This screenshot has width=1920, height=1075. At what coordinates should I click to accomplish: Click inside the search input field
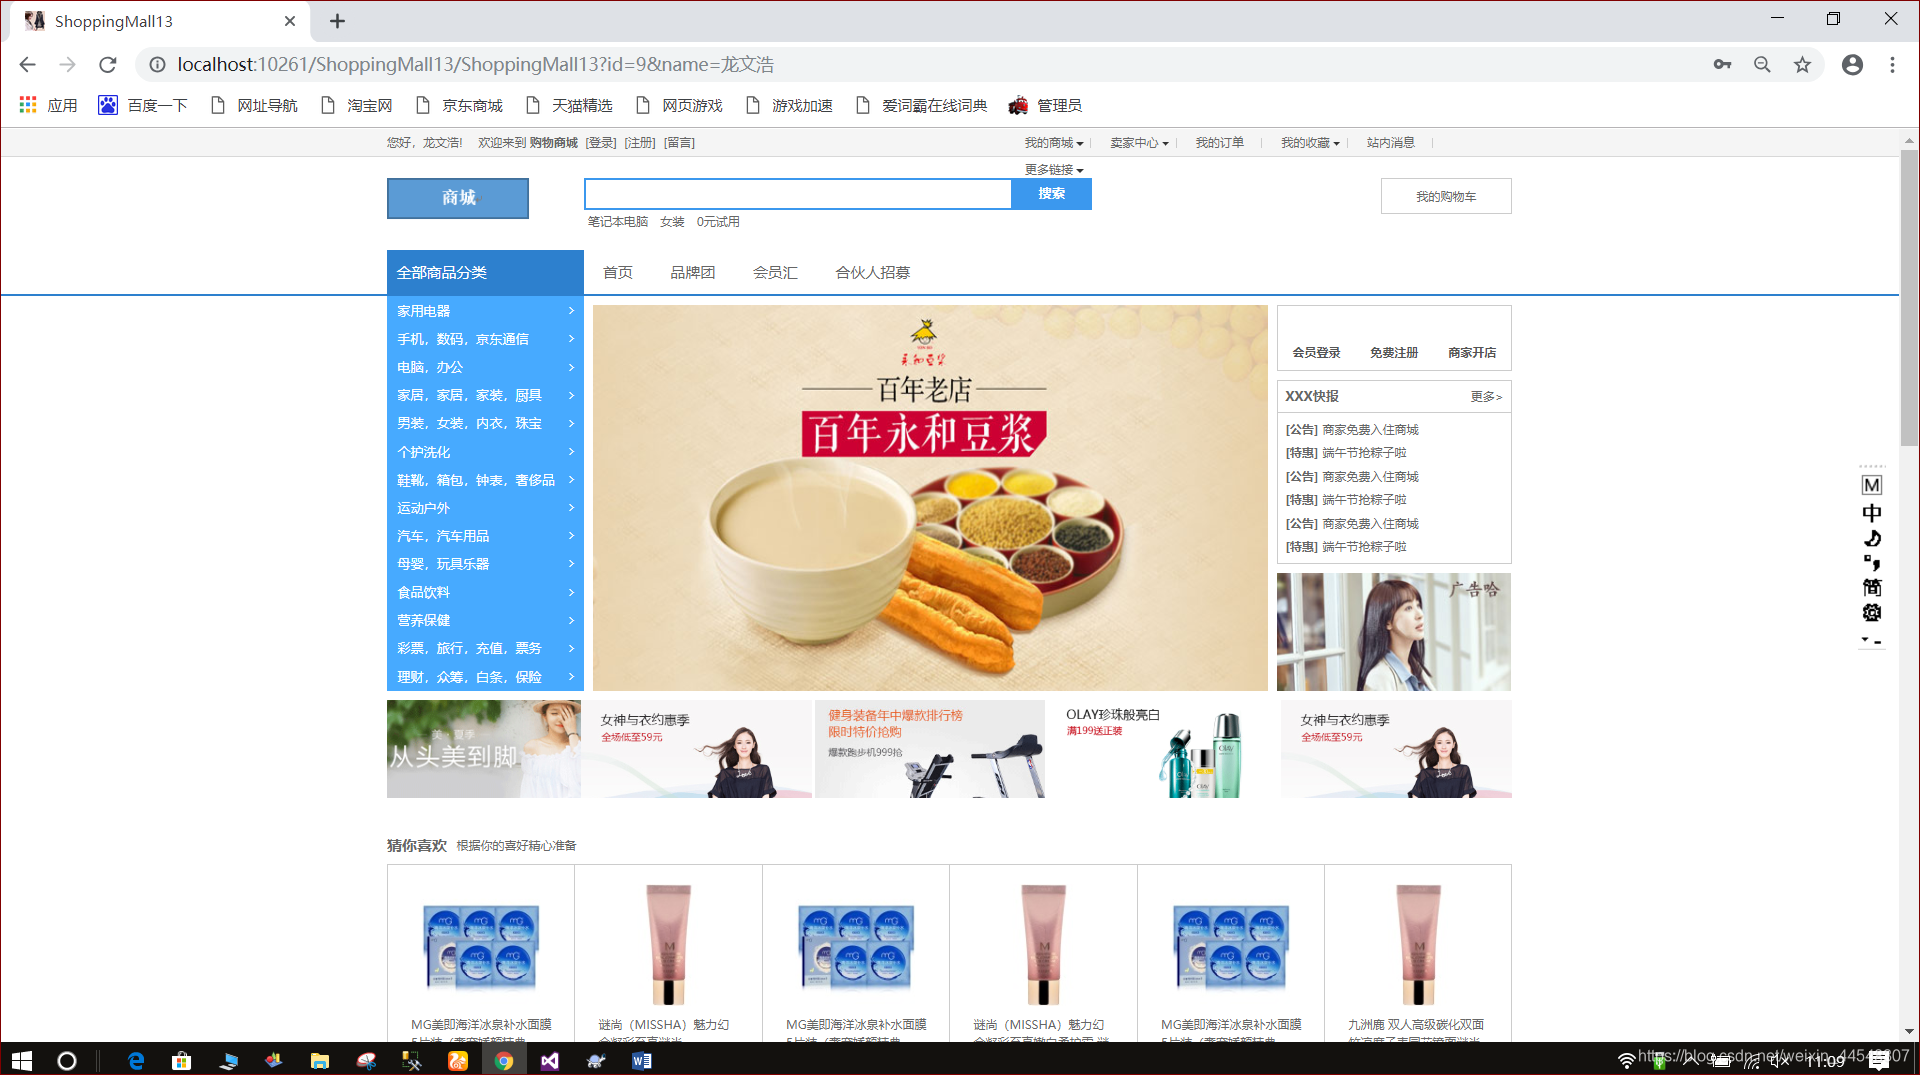pyautogui.click(x=797, y=193)
